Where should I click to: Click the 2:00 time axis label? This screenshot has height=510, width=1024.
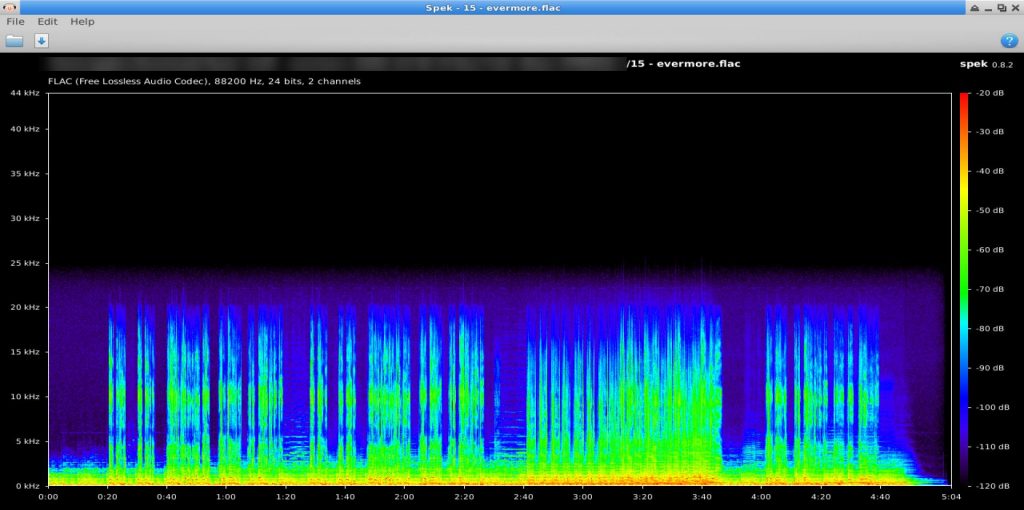(404, 496)
